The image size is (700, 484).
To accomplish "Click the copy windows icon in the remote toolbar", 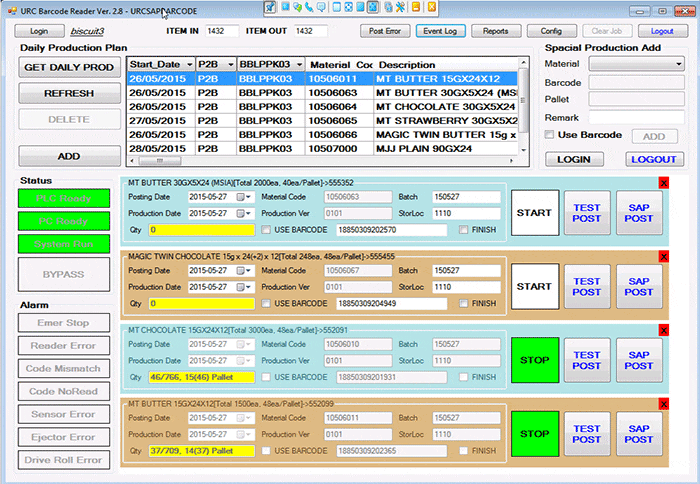I will point(388,7).
